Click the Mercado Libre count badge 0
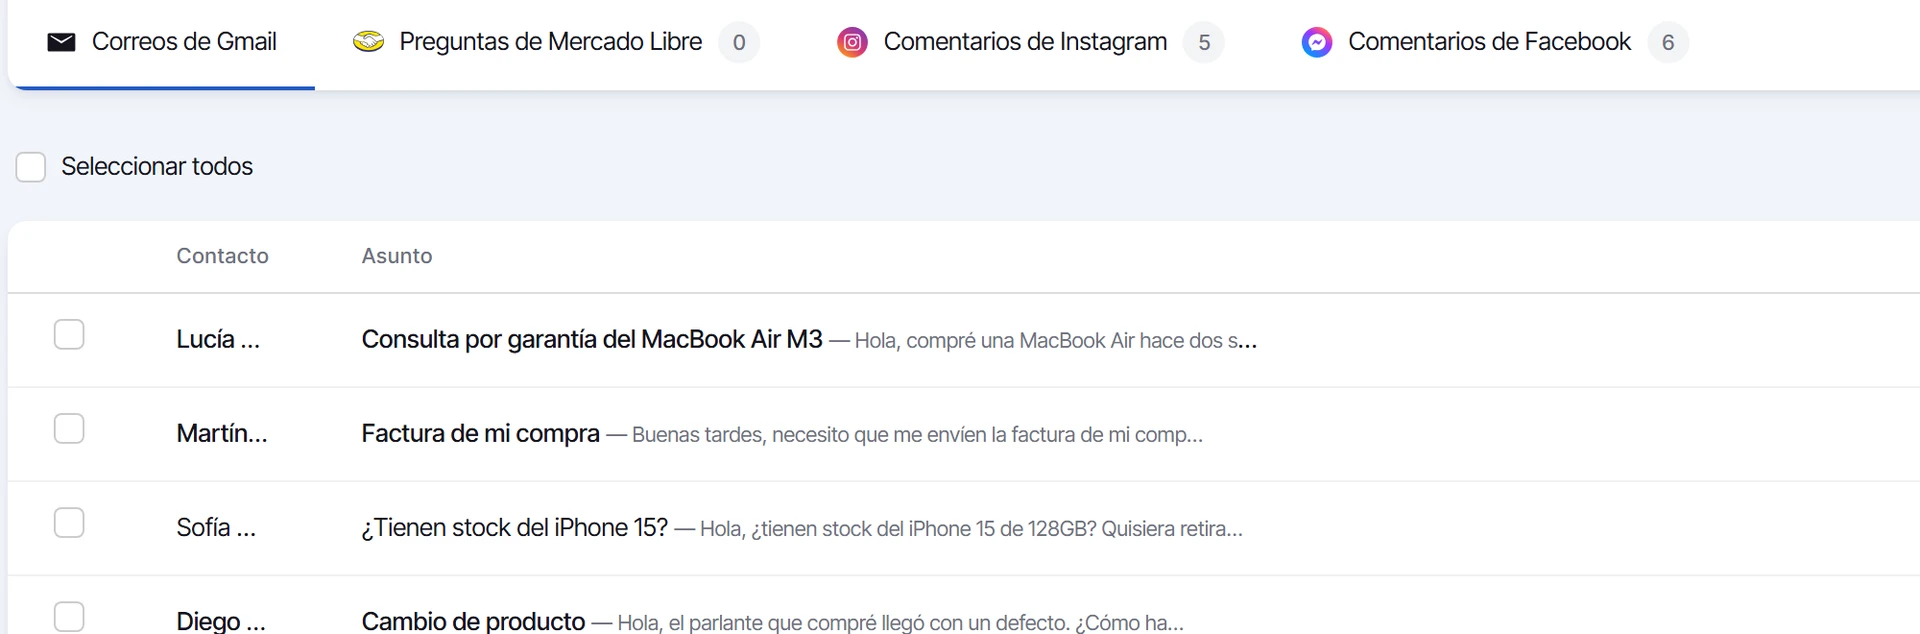1920x634 pixels. click(x=739, y=42)
